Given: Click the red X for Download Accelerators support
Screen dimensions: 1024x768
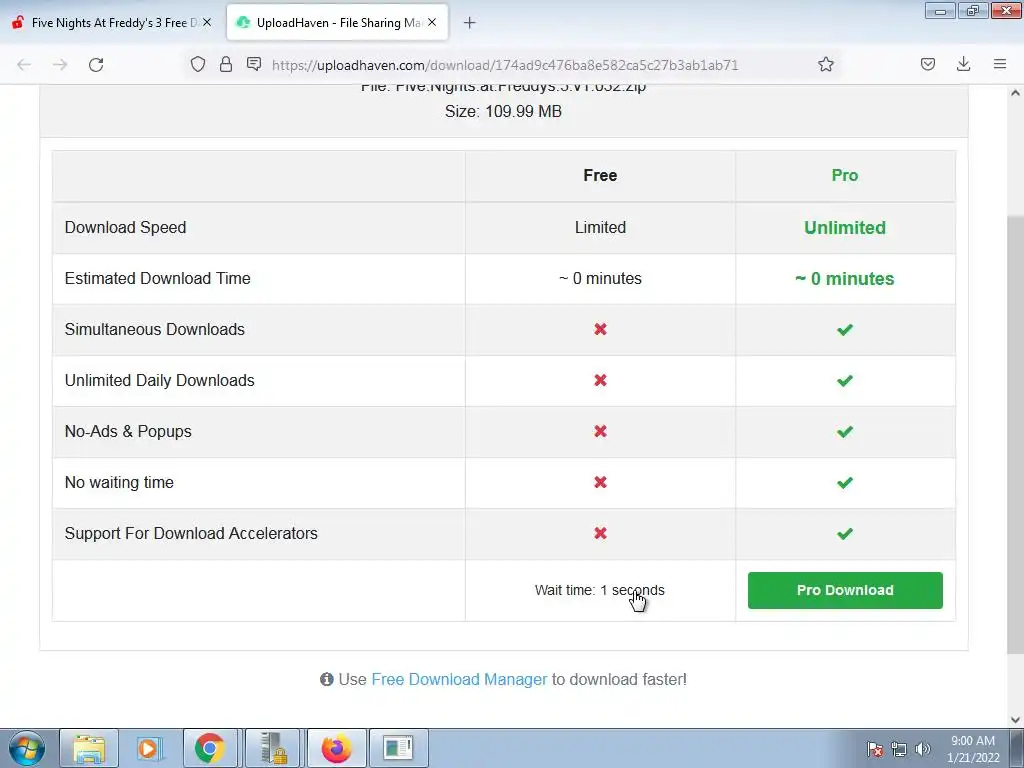Looking at the screenshot, I should 600,533.
